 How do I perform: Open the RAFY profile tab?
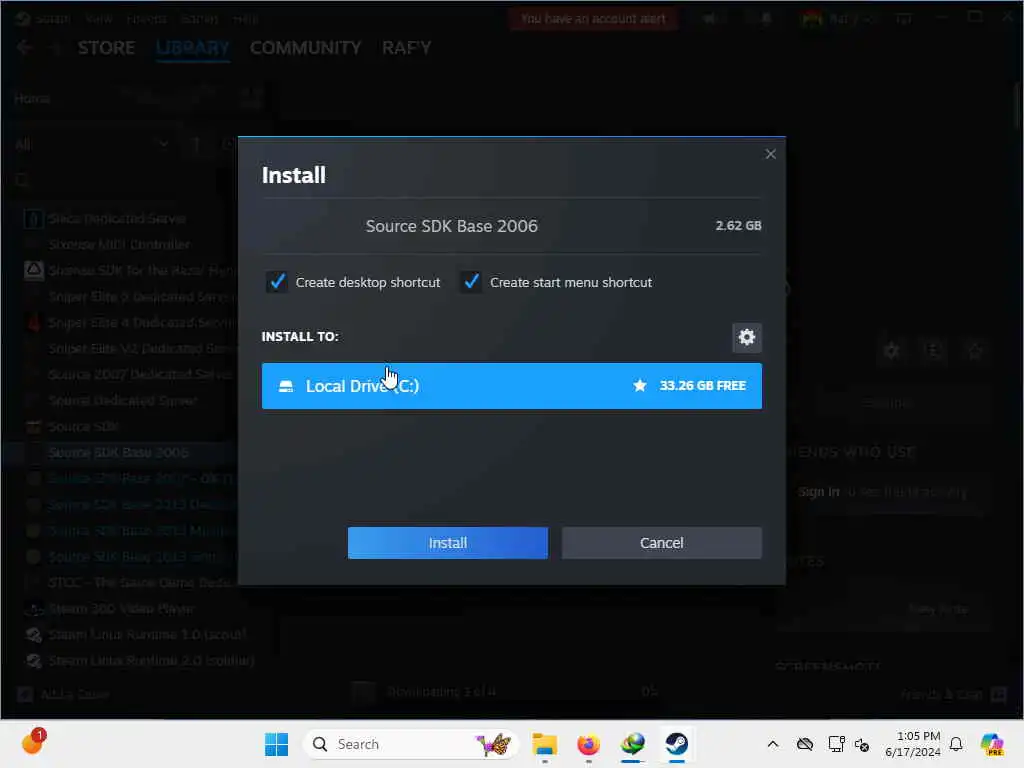pyautogui.click(x=406, y=48)
